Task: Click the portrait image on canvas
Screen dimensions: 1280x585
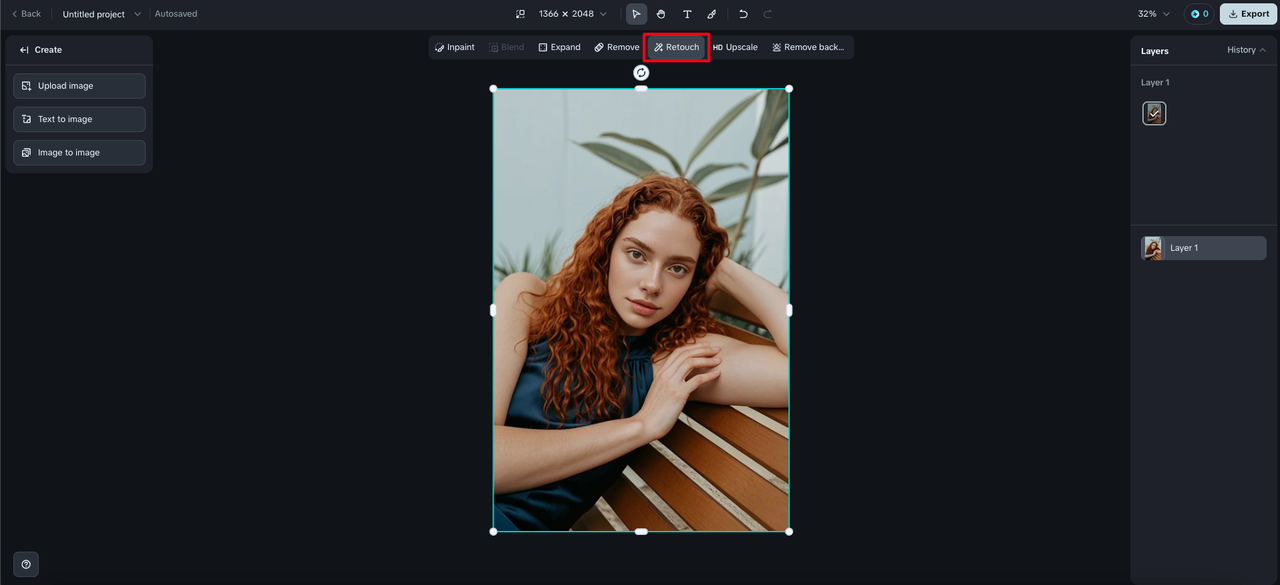Action: (x=641, y=310)
